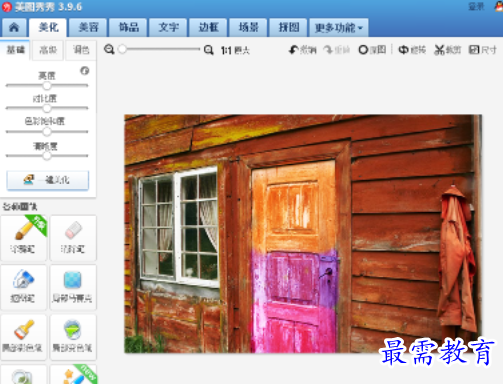Switch to the 场景 tab
Screen dimensions: 503x384
coord(248,27)
